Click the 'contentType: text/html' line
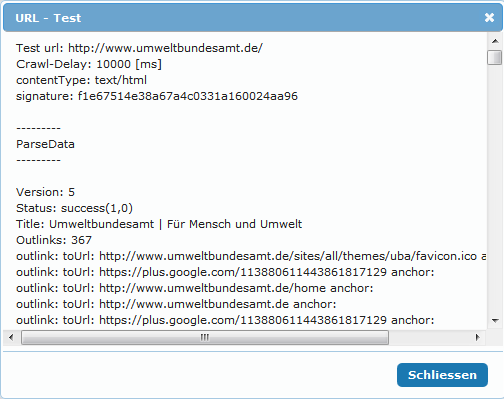 (81, 80)
